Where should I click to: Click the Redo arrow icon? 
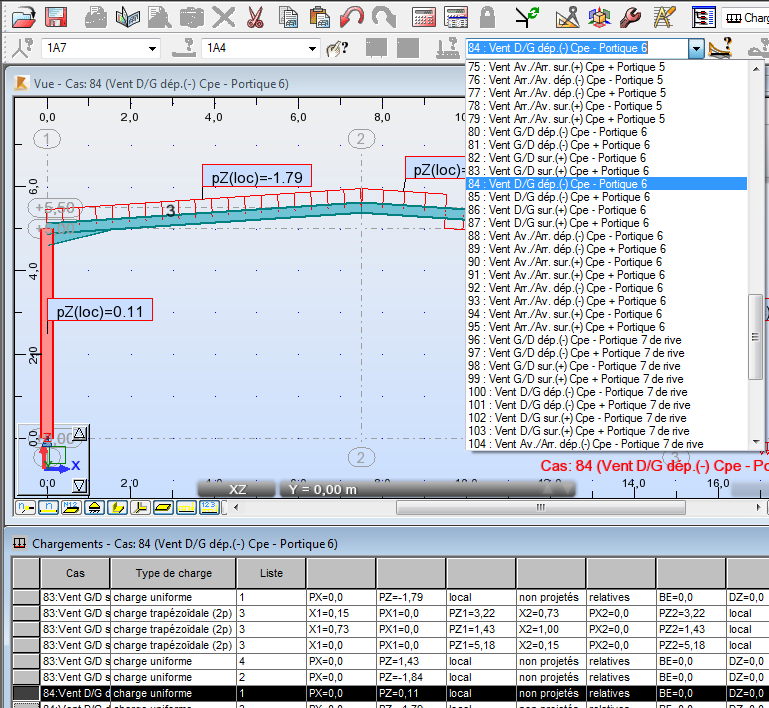(384, 17)
